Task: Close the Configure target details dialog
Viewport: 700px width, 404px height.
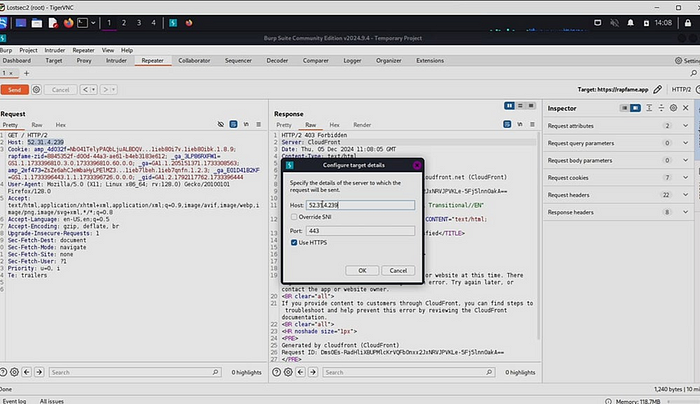Action: pyautogui.click(x=417, y=165)
